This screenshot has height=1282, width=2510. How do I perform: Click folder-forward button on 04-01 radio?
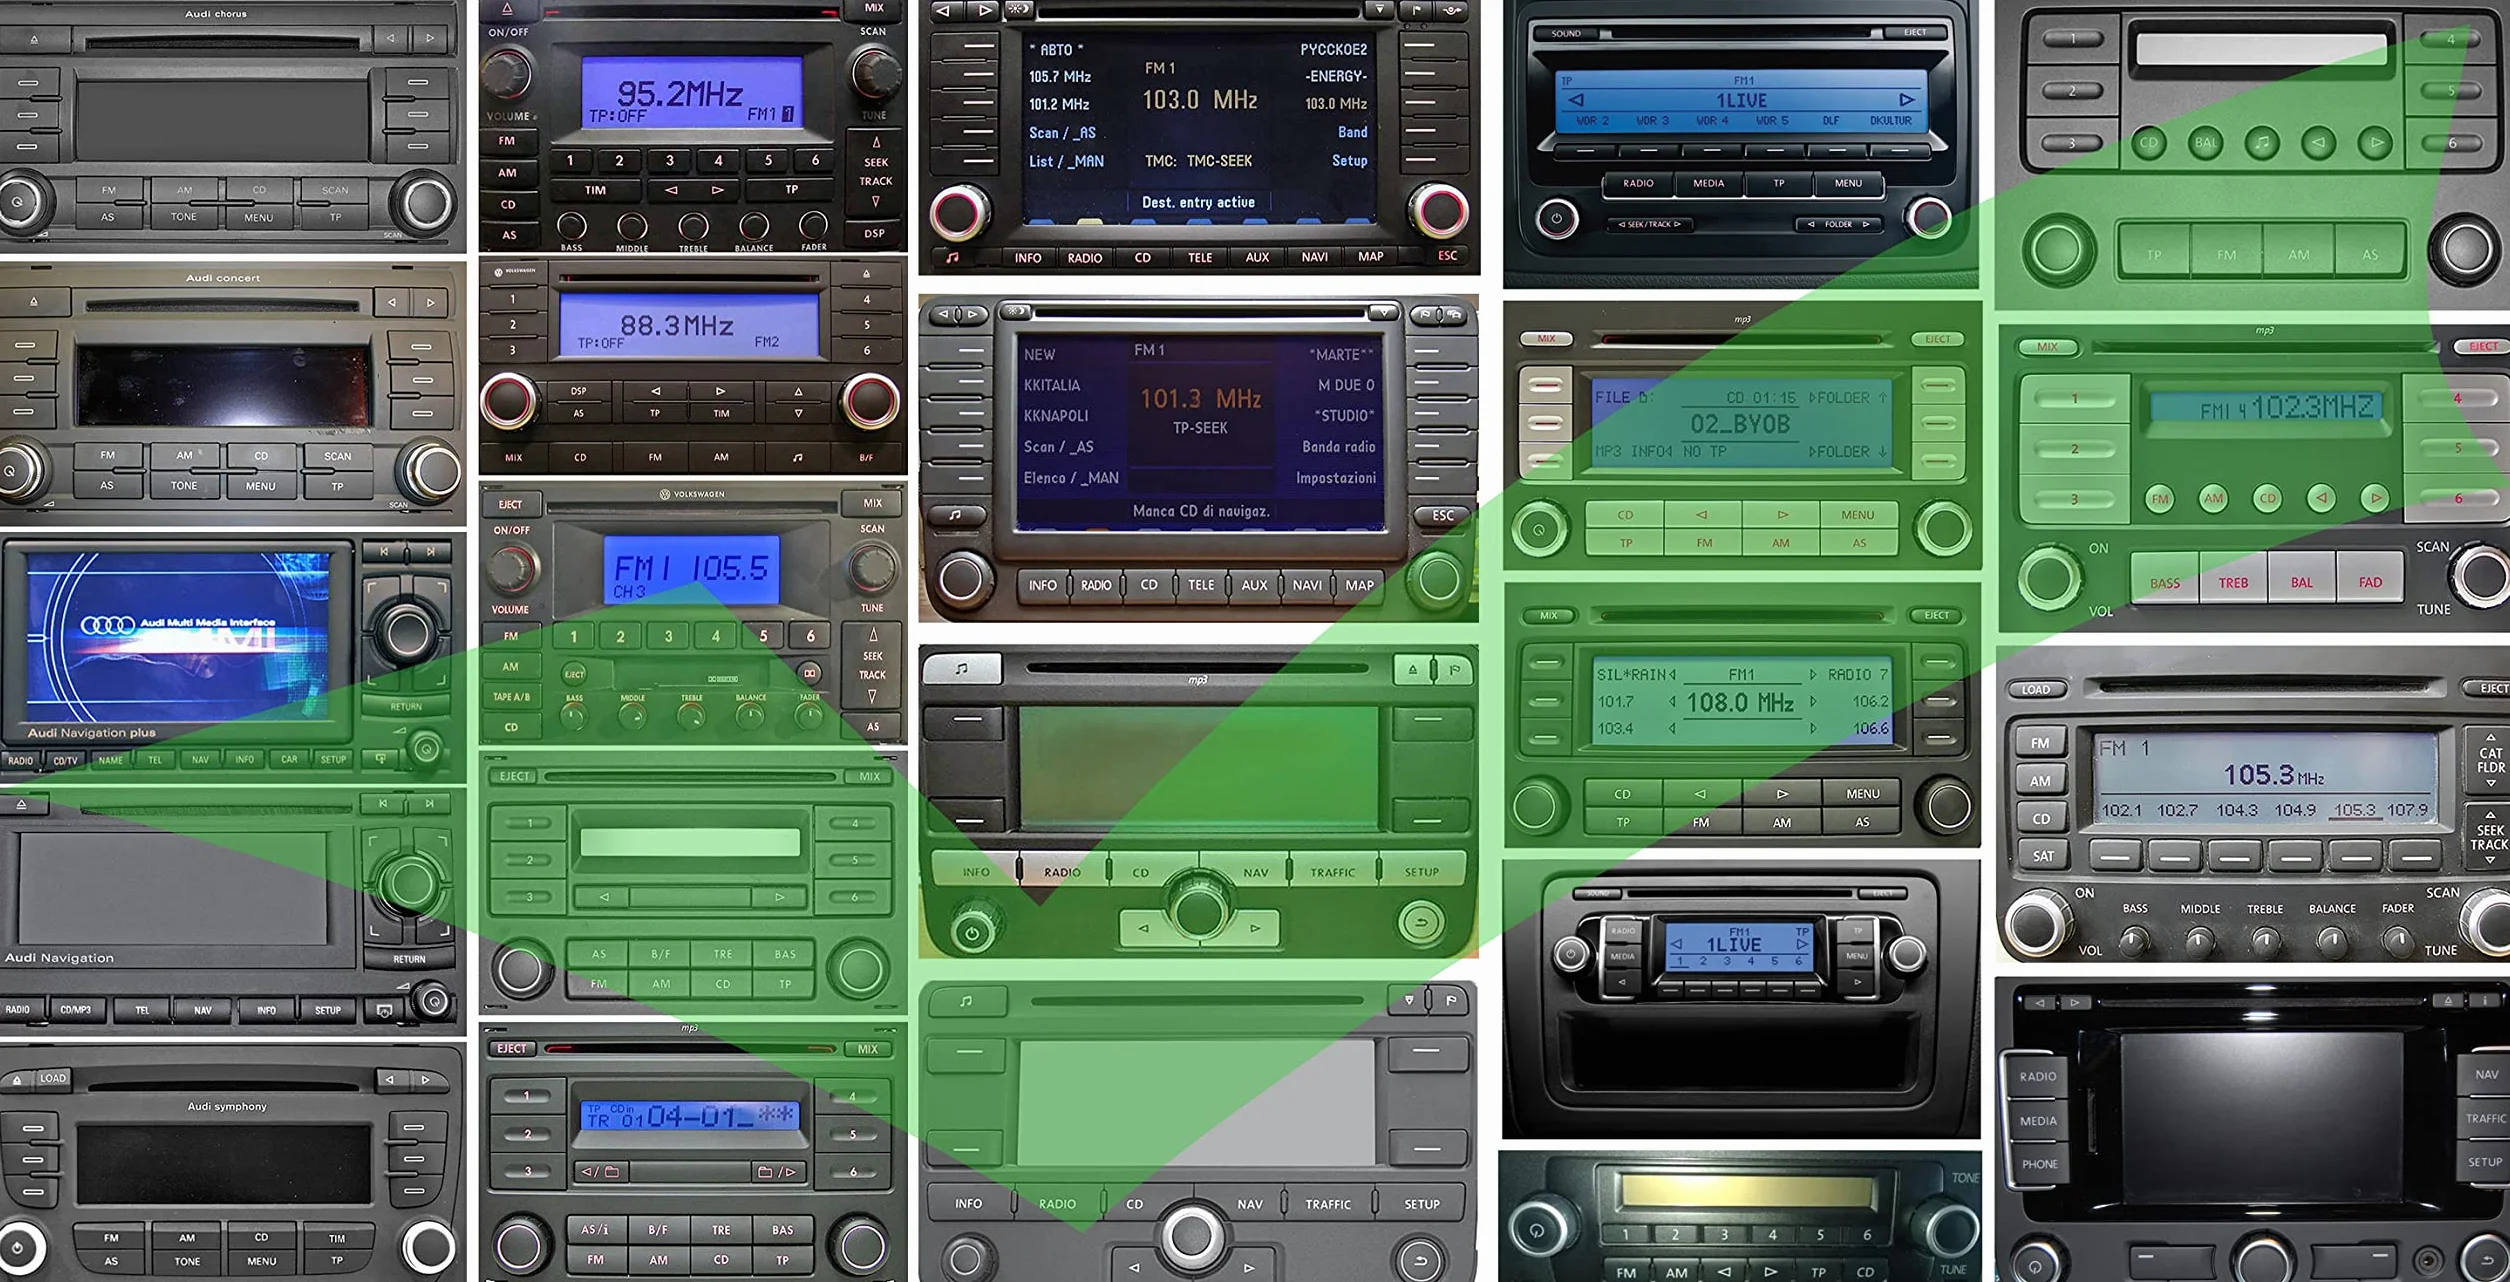(x=776, y=1171)
